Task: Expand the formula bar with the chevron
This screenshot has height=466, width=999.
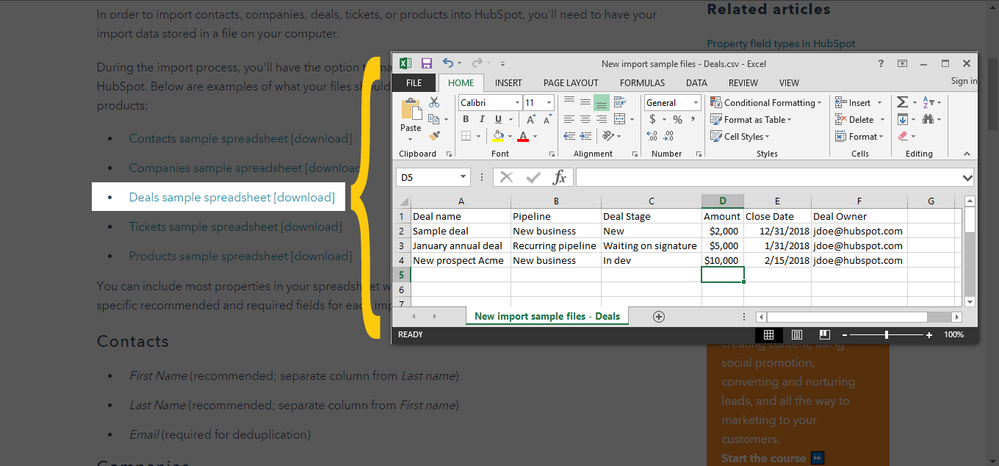Action: tap(968, 177)
